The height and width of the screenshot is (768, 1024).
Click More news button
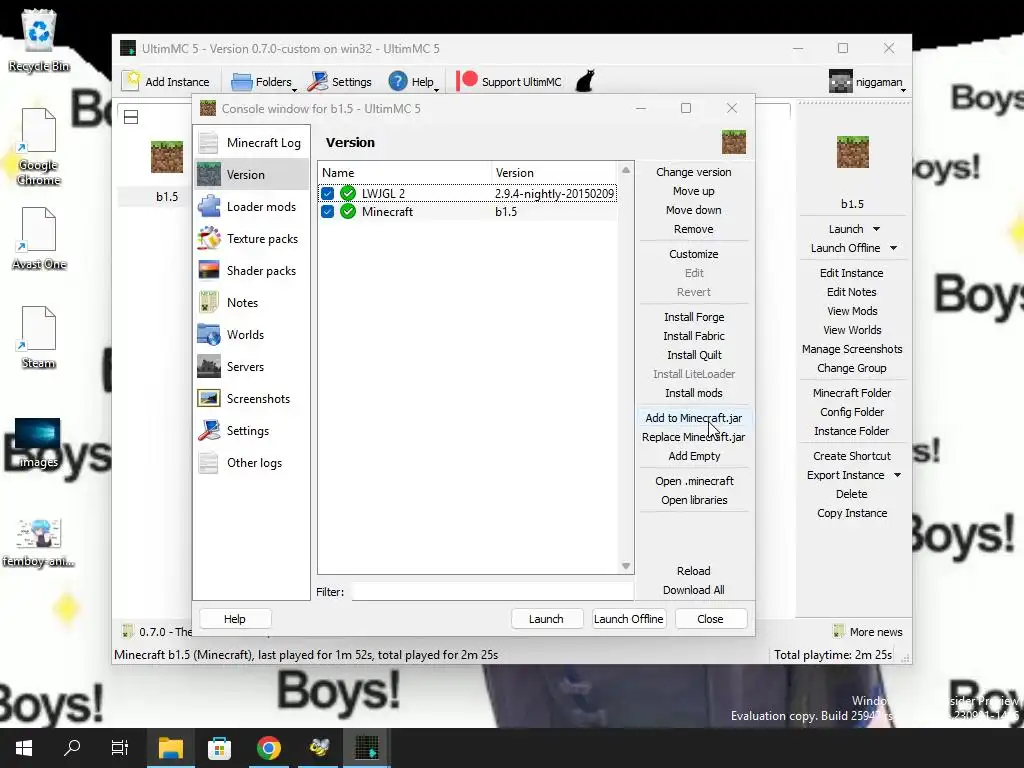tap(868, 632)
